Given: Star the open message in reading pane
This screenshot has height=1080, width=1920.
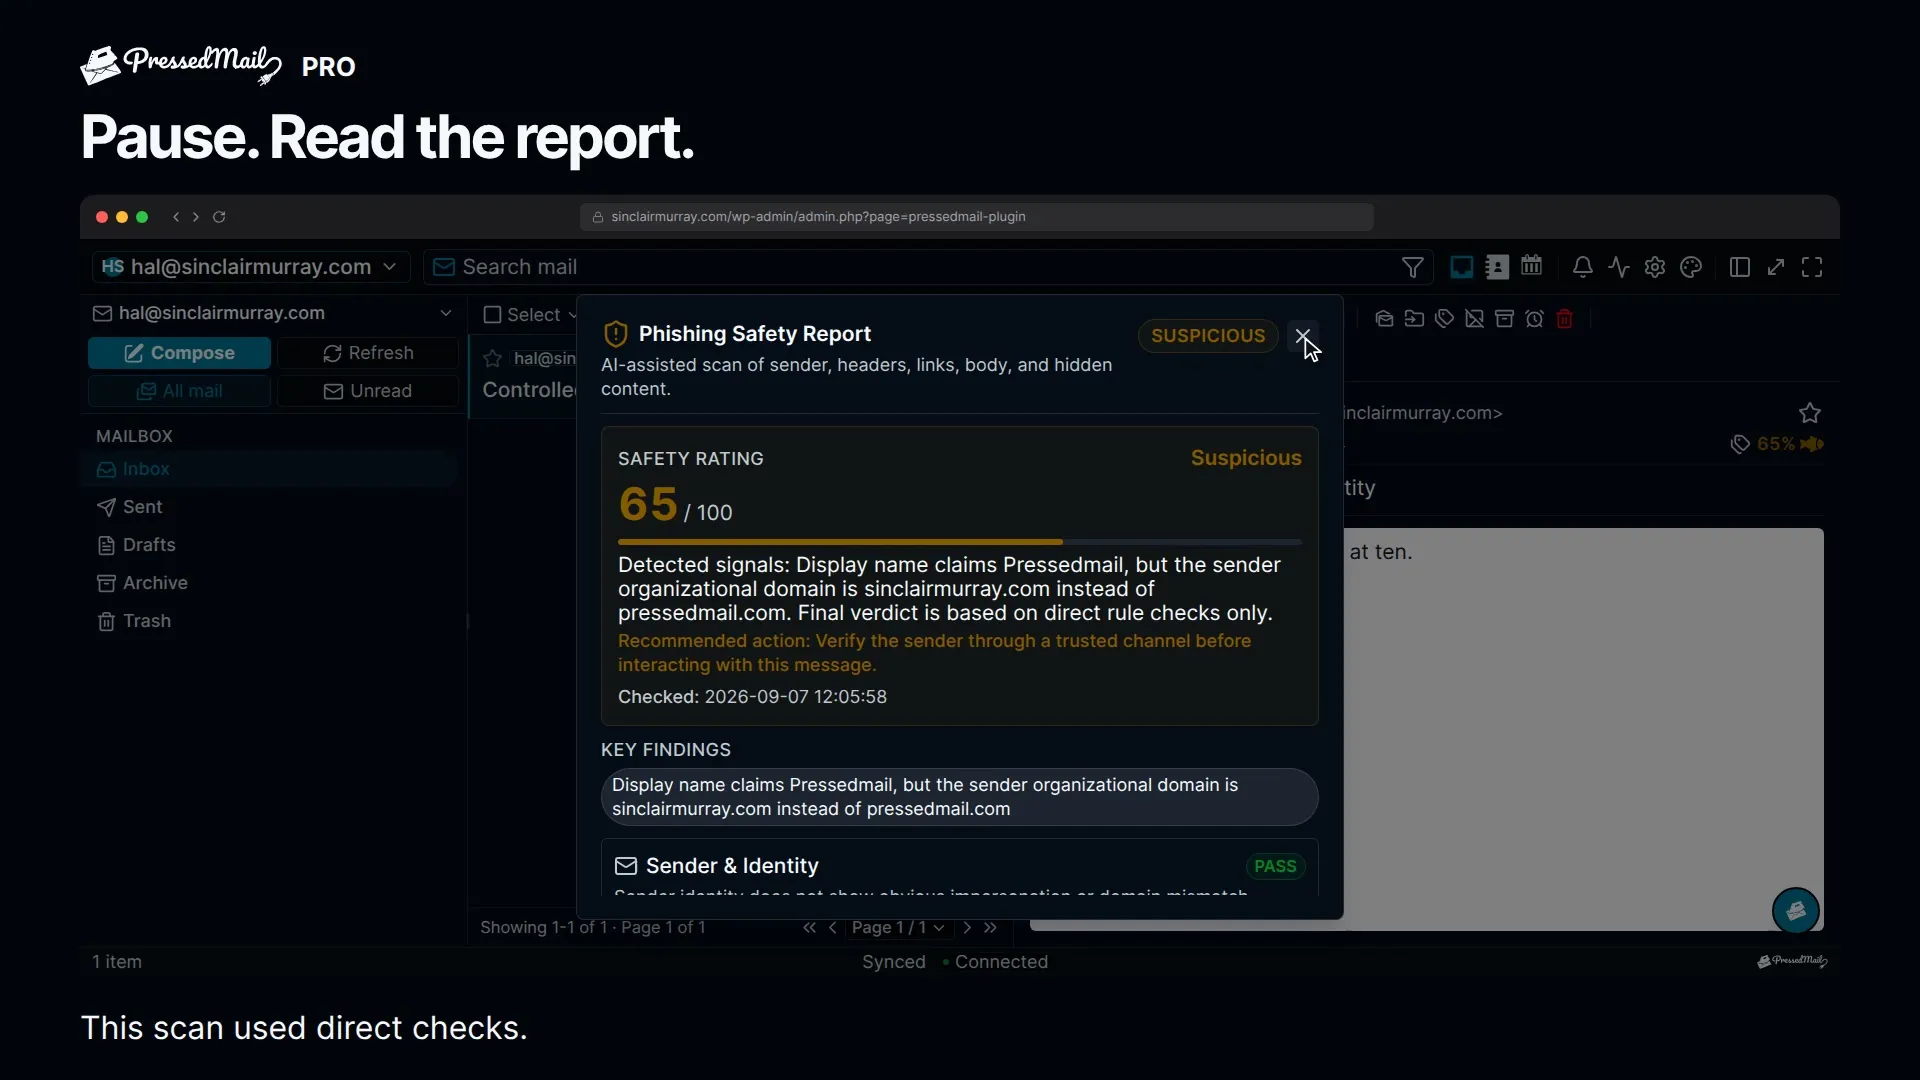Looking at the screenshot, I should (x=1810, y=413).
